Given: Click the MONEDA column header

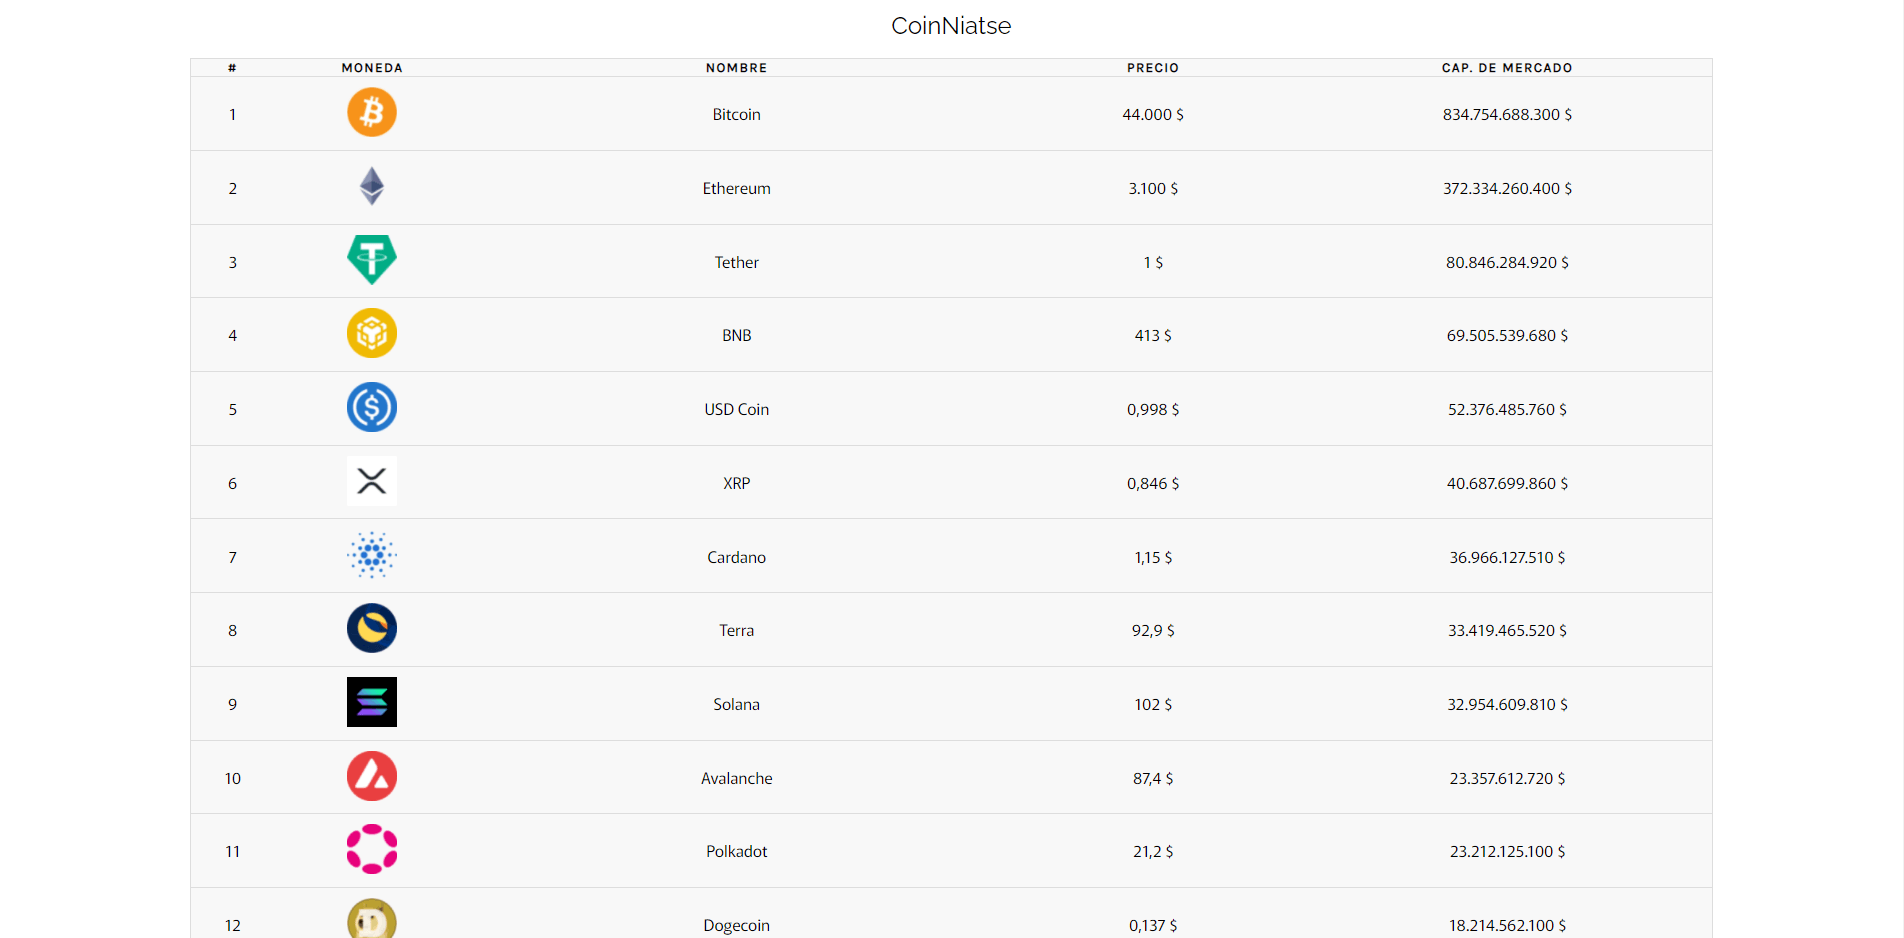Looking at the screenshot, I should [372, 68].
